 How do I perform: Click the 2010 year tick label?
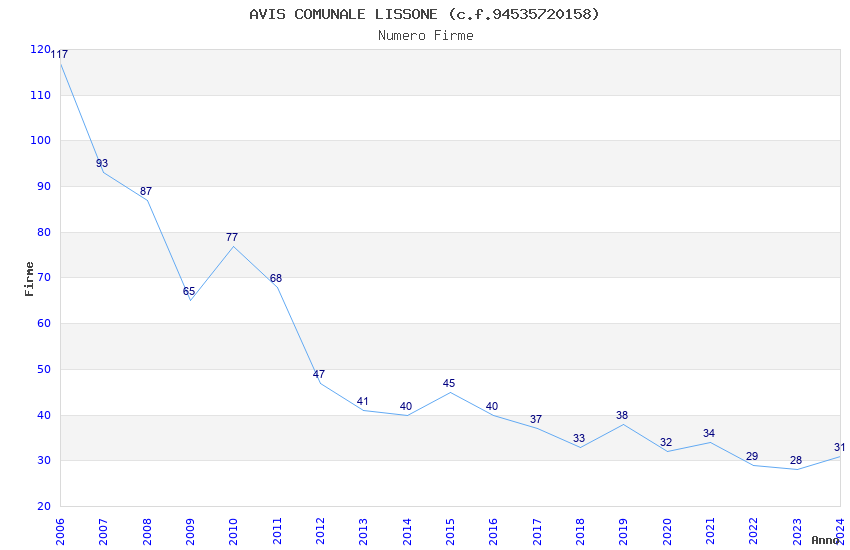point(233,532)
